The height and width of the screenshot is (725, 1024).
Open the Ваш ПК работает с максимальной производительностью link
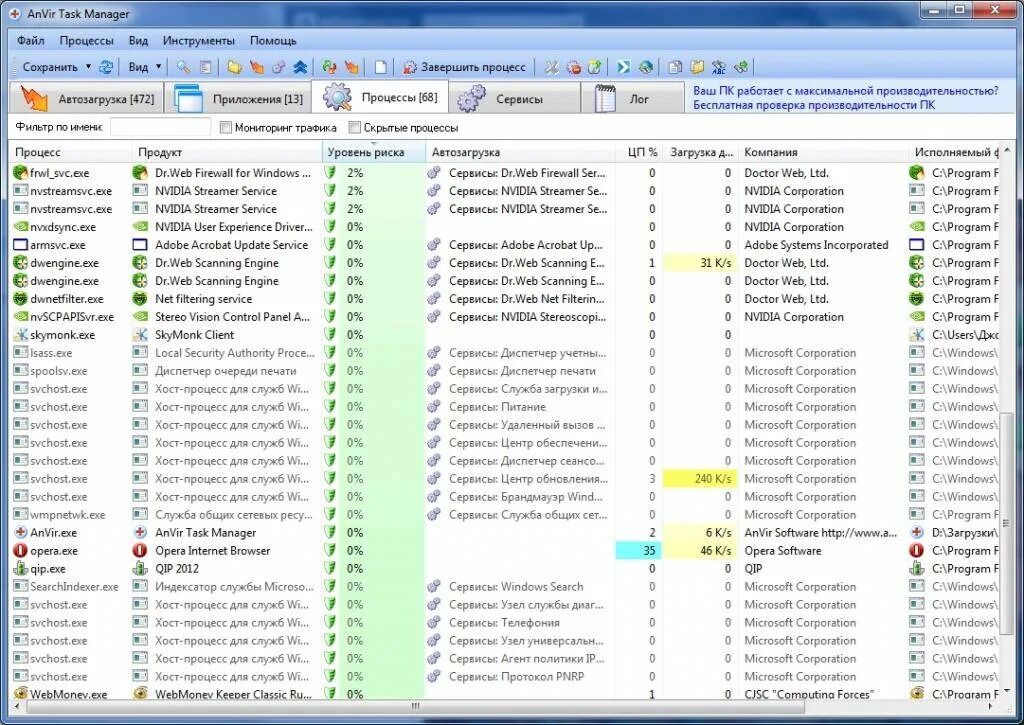[x=846, y=91]
